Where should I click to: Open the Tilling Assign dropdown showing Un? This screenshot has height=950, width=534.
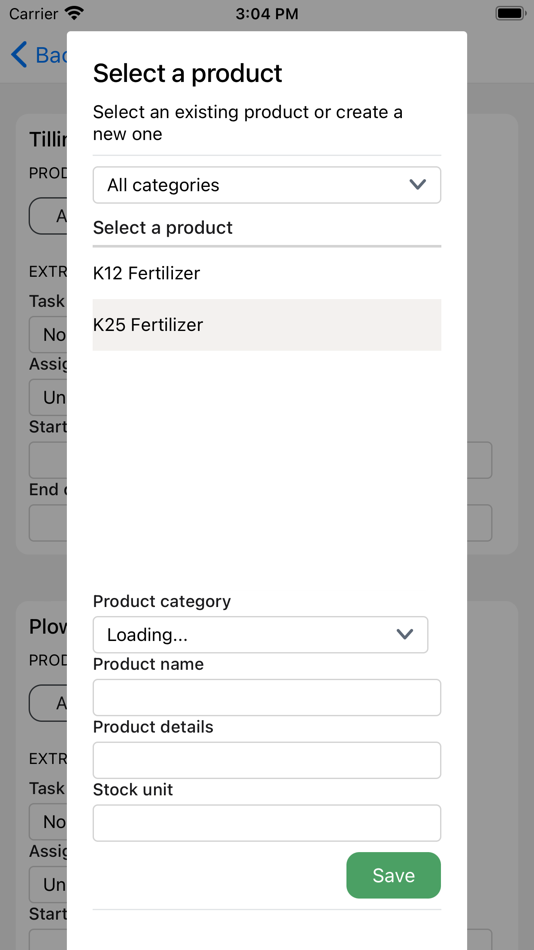point(48,397)
